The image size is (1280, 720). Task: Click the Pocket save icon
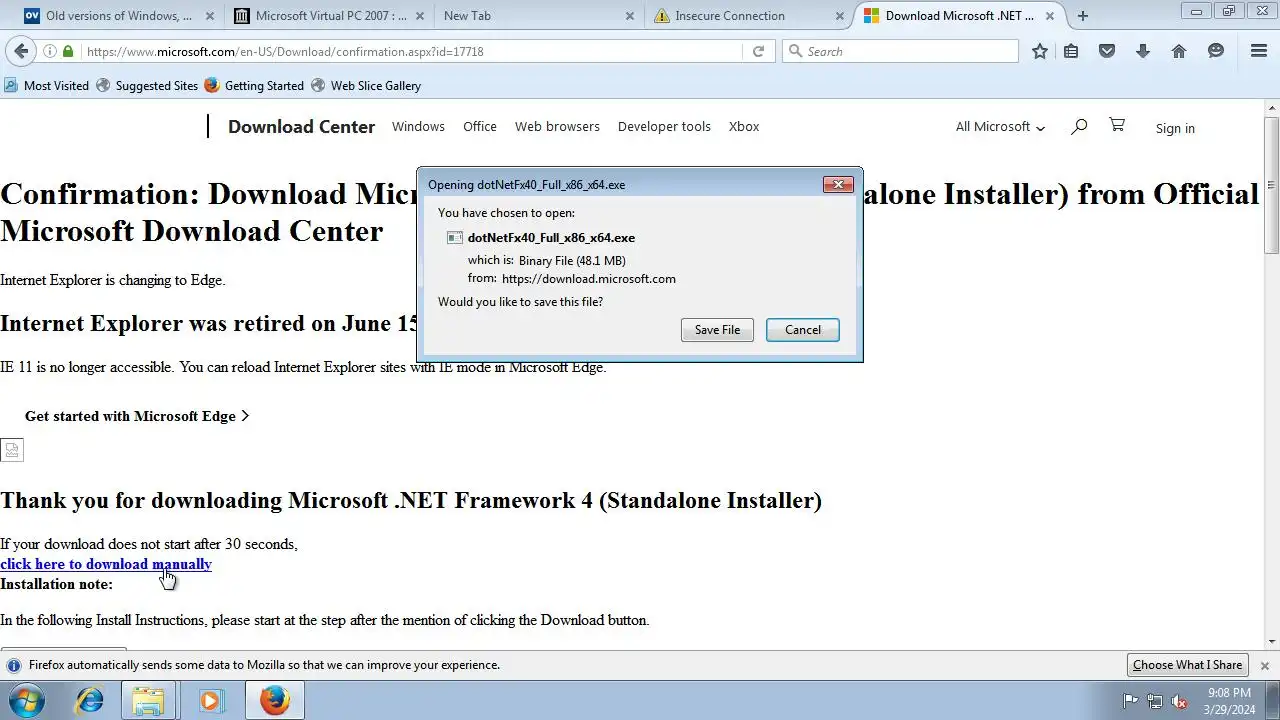click(x=1107, y=51)
